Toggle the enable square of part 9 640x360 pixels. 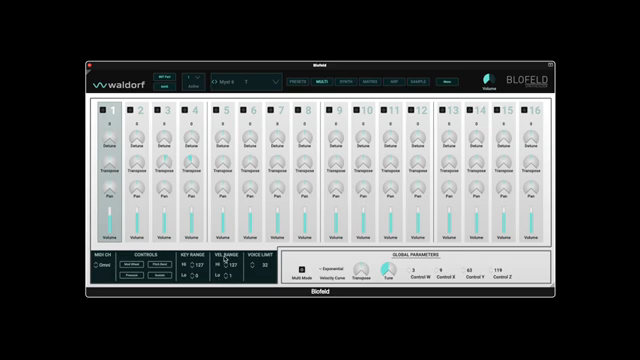[x=329, y=110]
